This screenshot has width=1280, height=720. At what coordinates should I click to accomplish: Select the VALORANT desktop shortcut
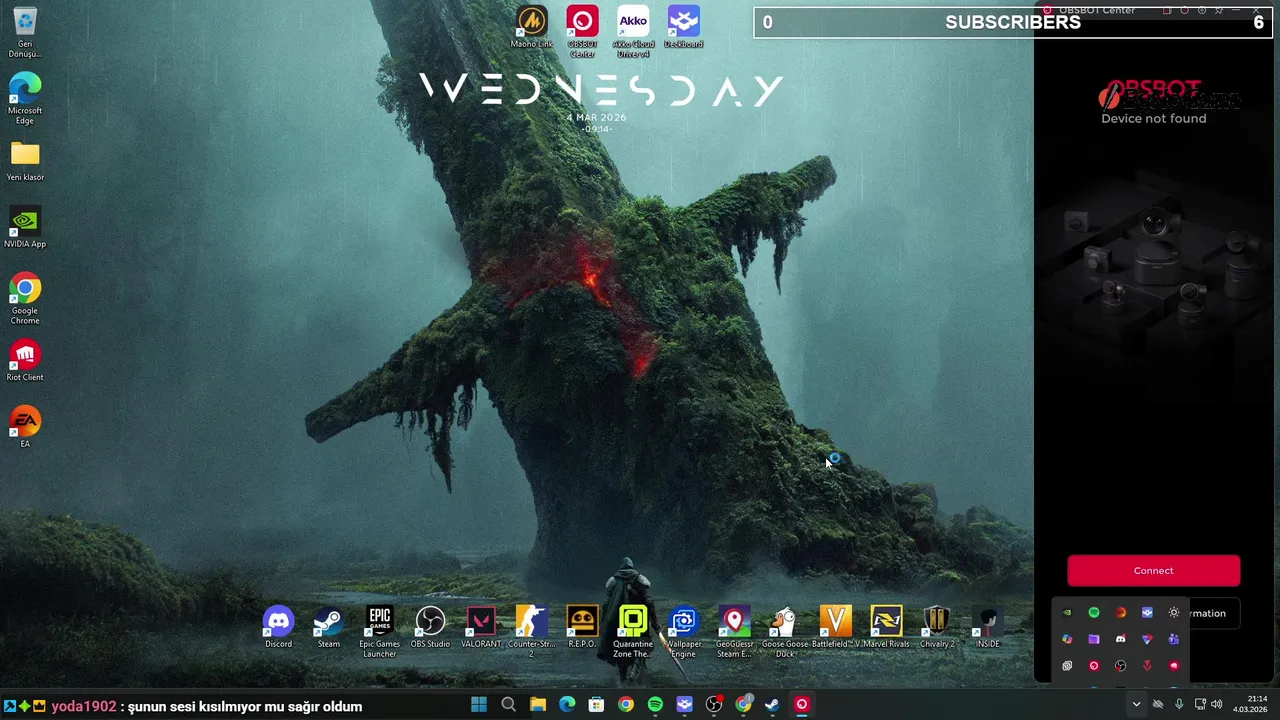pyautogui.click(x=481, y=627)
